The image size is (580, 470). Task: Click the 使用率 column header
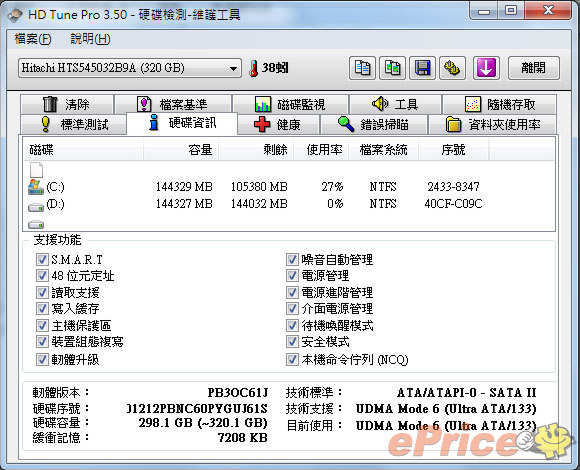click(x=321, y=150)
